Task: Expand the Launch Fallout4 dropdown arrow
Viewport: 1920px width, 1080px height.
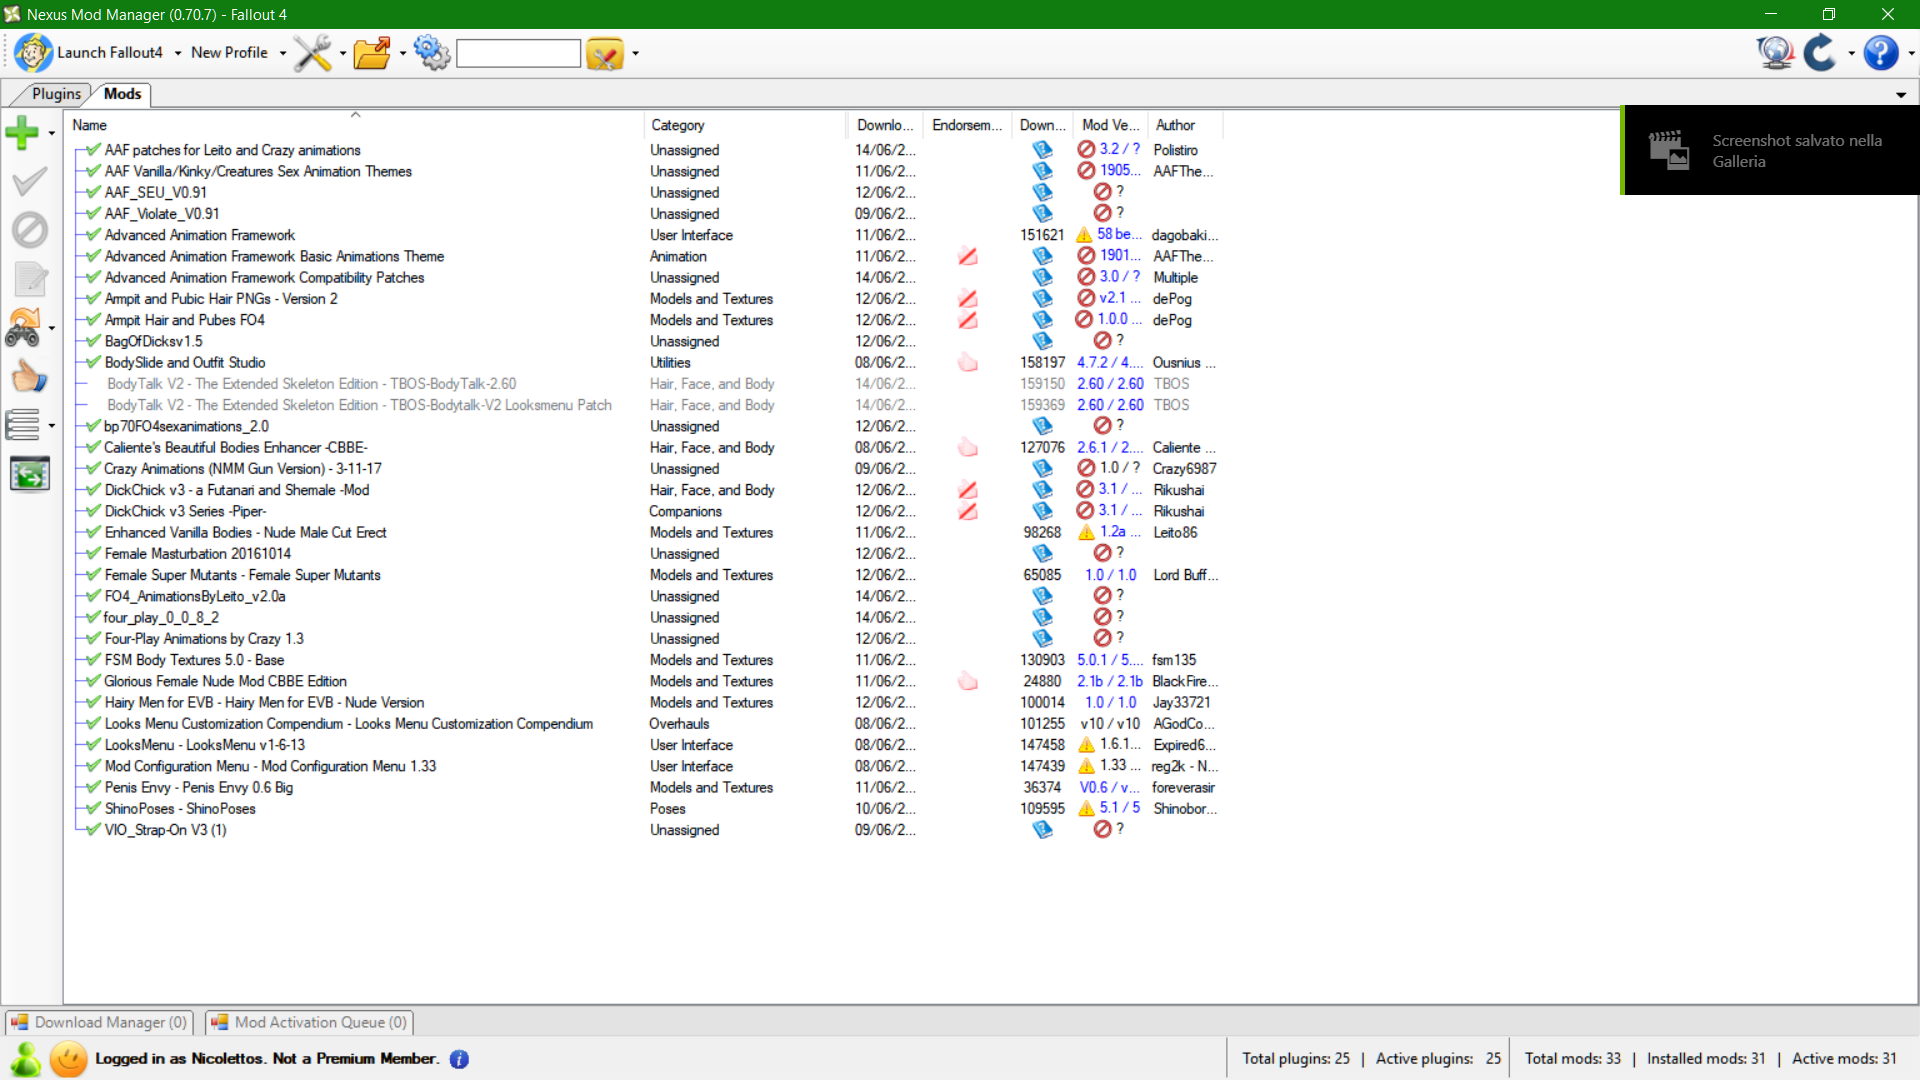Action: pos(178,53)
